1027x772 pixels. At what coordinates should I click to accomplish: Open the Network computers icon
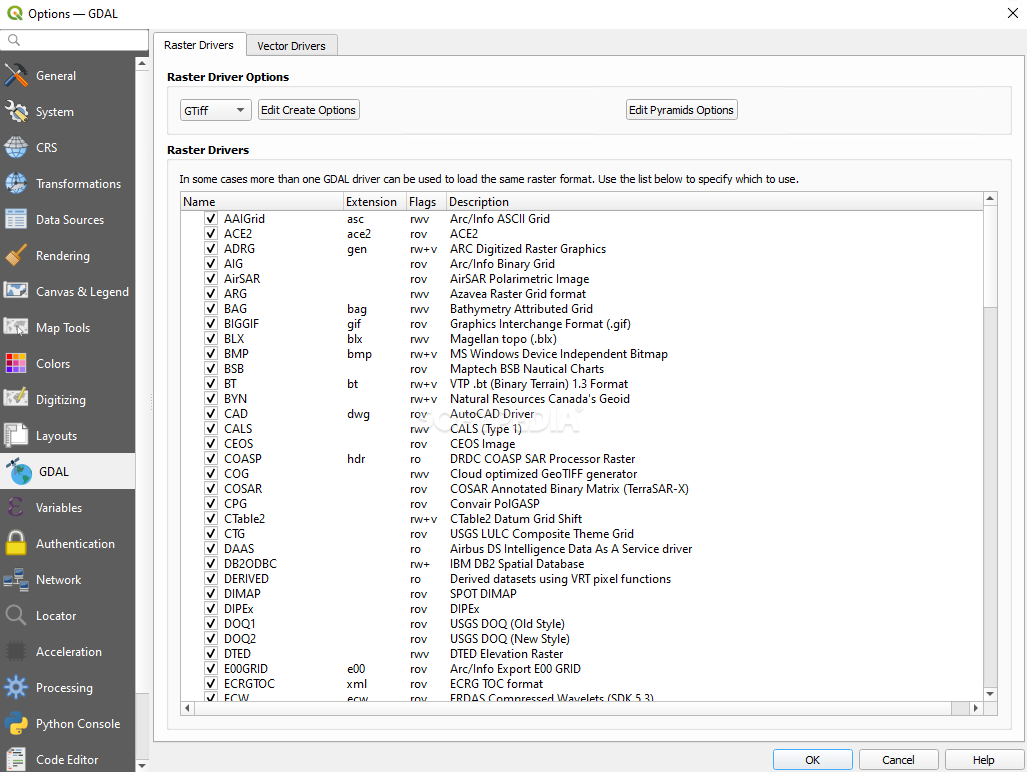point(16,579)
